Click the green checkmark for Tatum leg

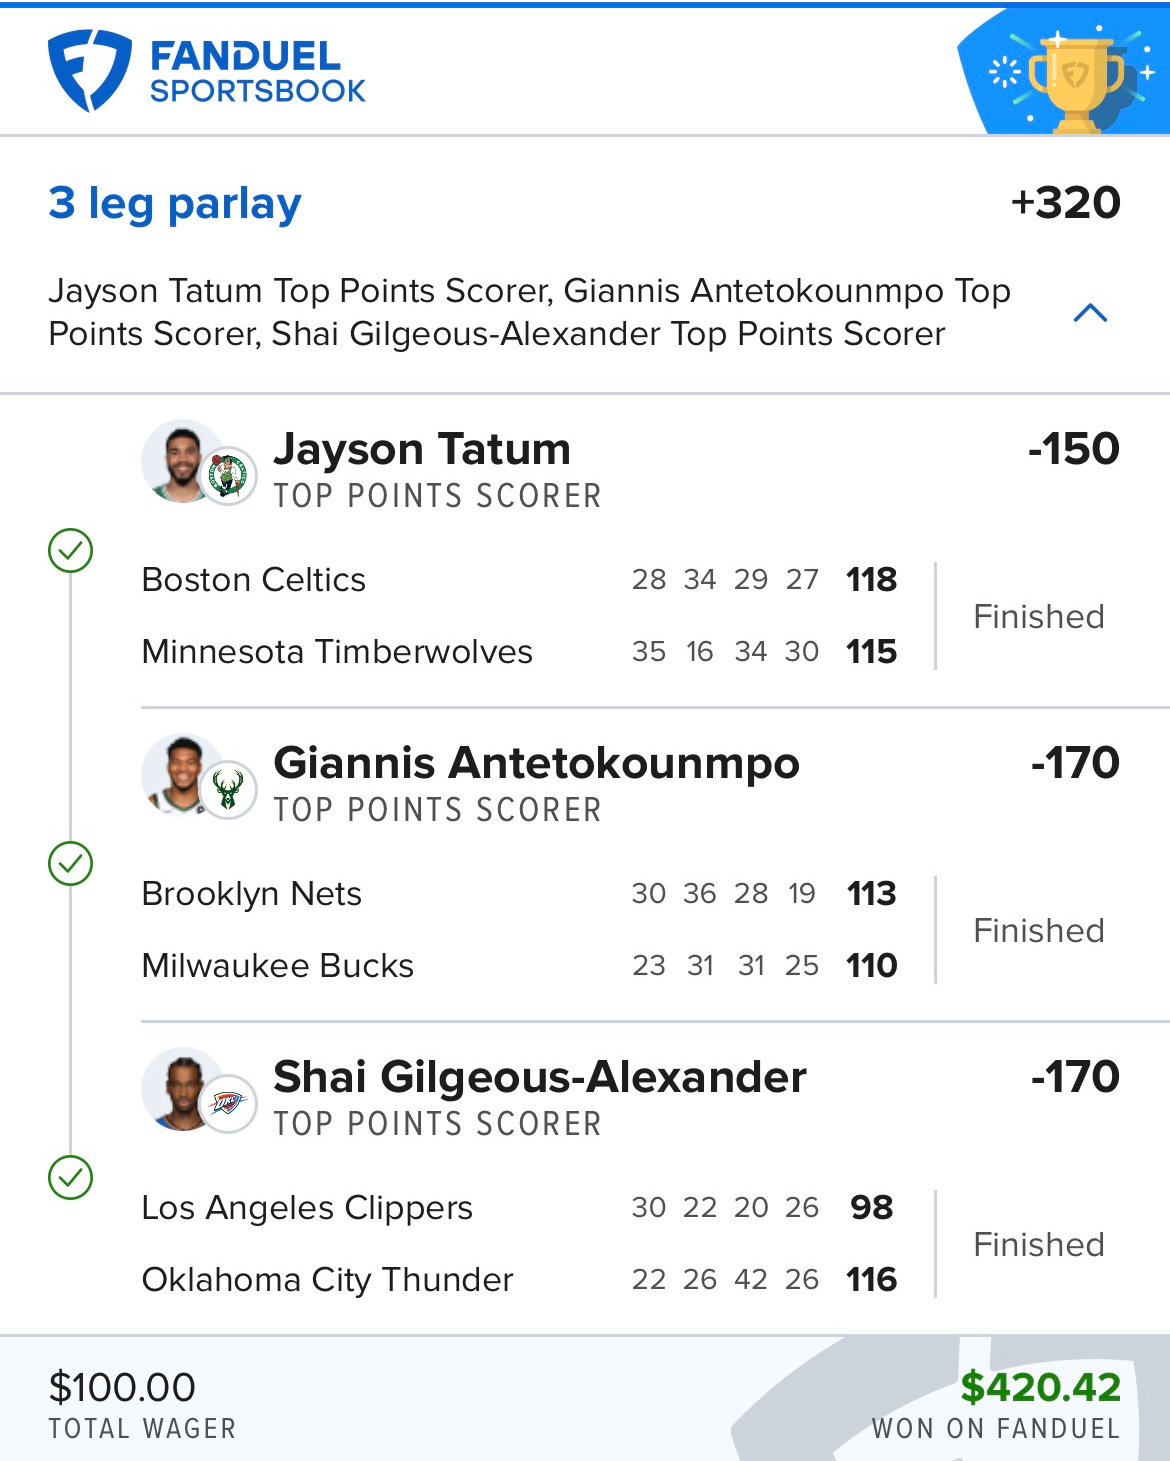tap(71, 550)
